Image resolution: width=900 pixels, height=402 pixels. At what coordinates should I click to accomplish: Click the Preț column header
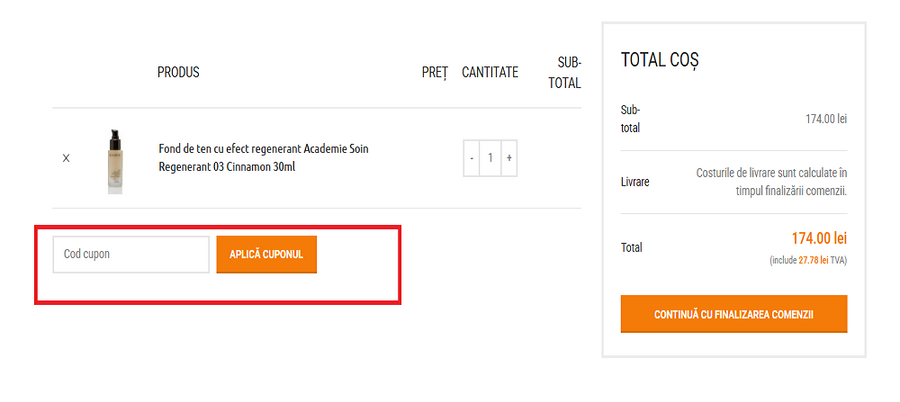(434, 72)
